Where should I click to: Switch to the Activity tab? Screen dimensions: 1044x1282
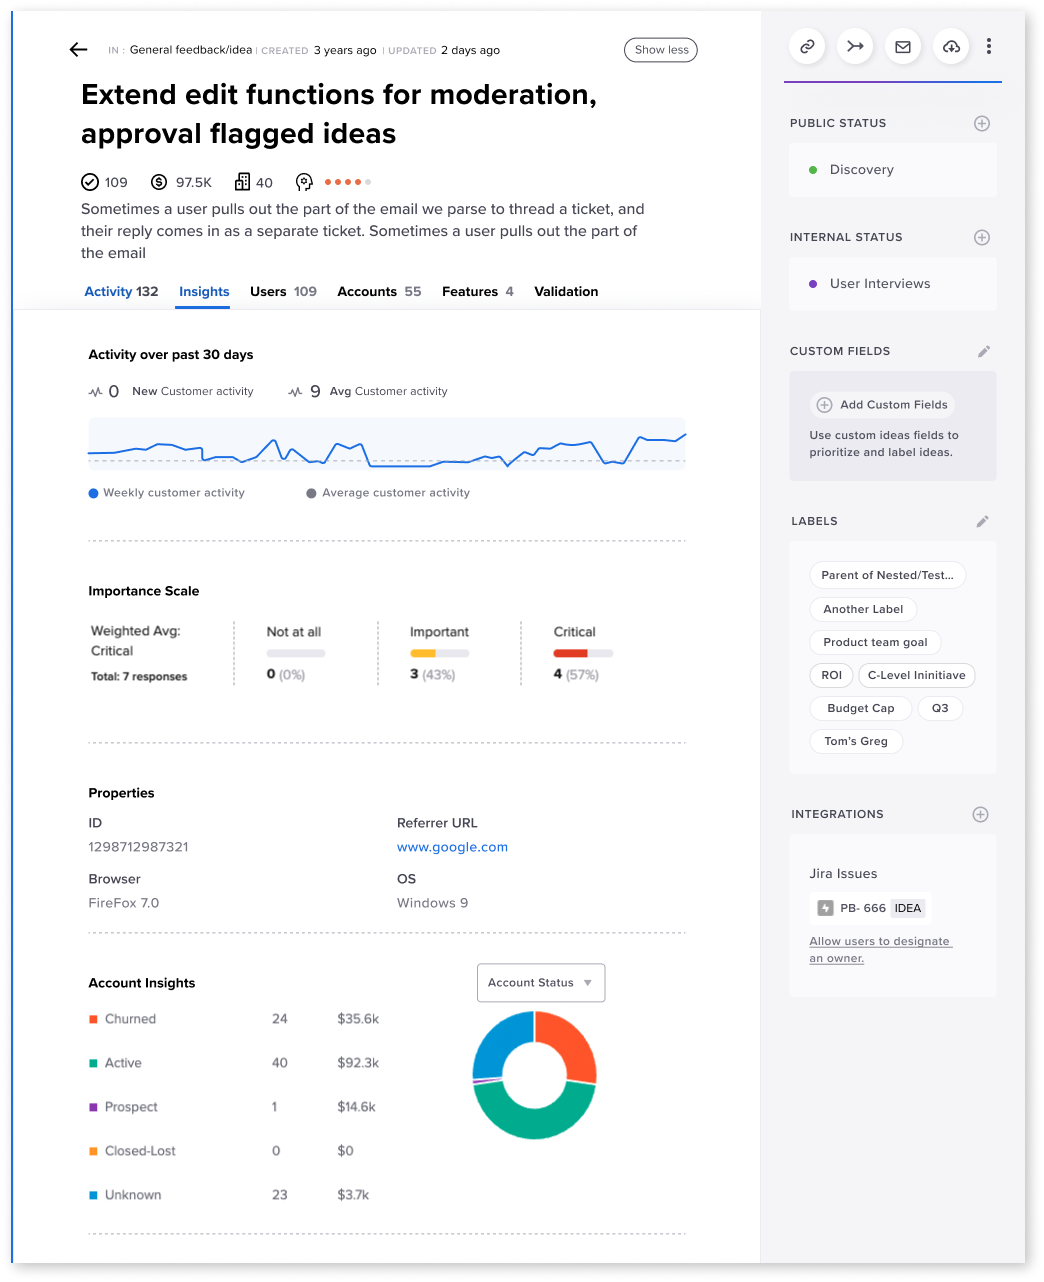(x=121, y=292)
